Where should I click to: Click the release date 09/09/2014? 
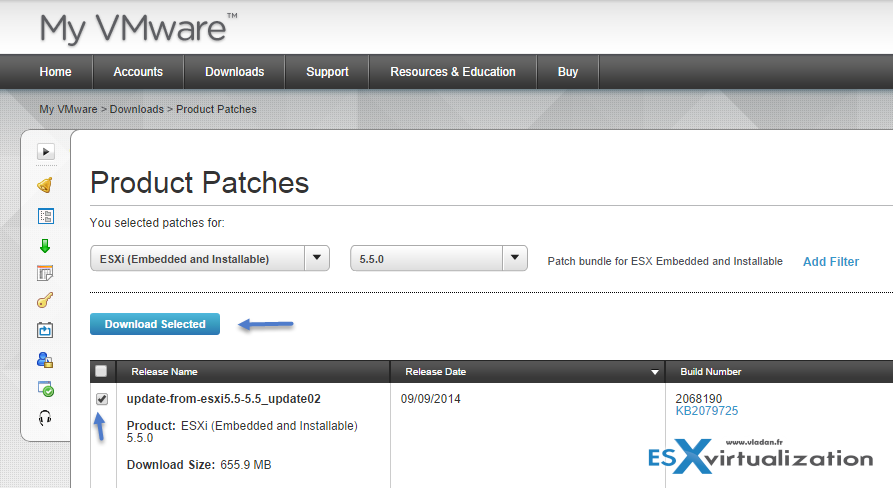point(431,399)
